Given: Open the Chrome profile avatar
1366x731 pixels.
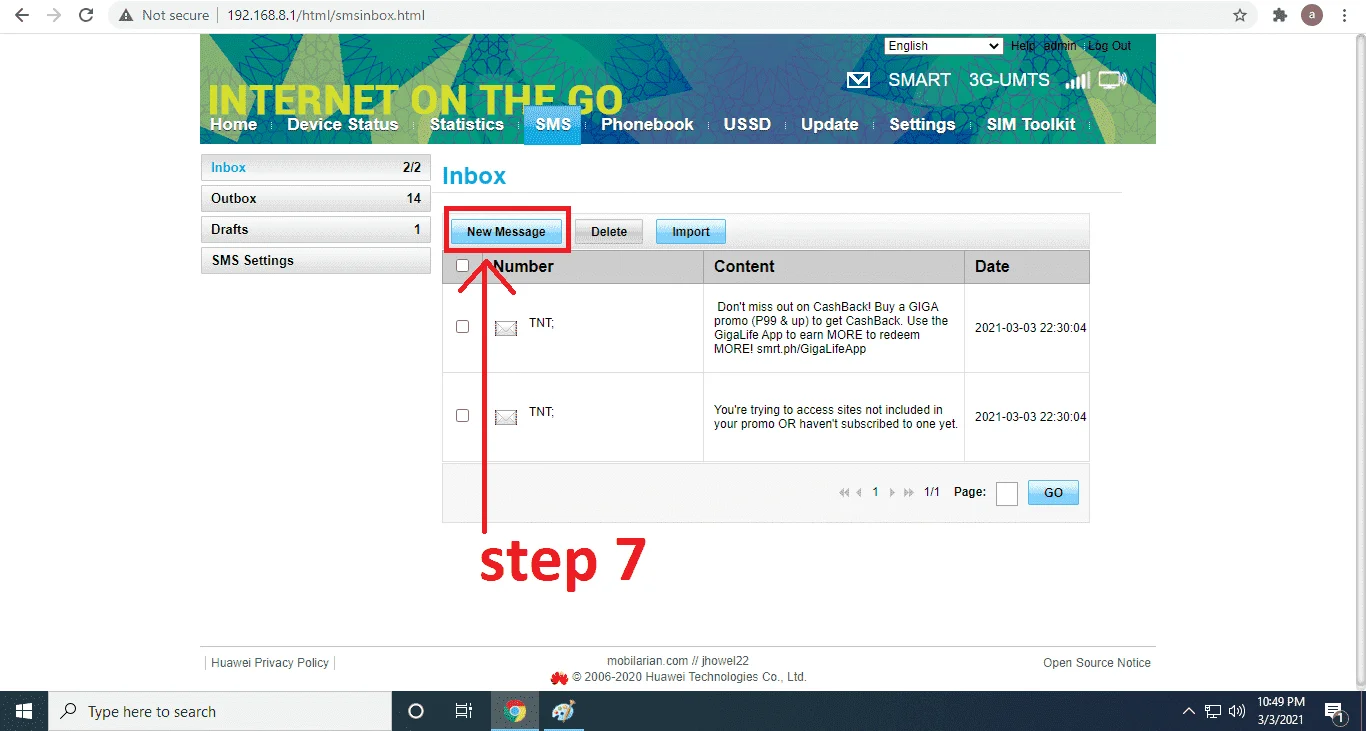Looking at the screenshot, I should point(1312,15).
